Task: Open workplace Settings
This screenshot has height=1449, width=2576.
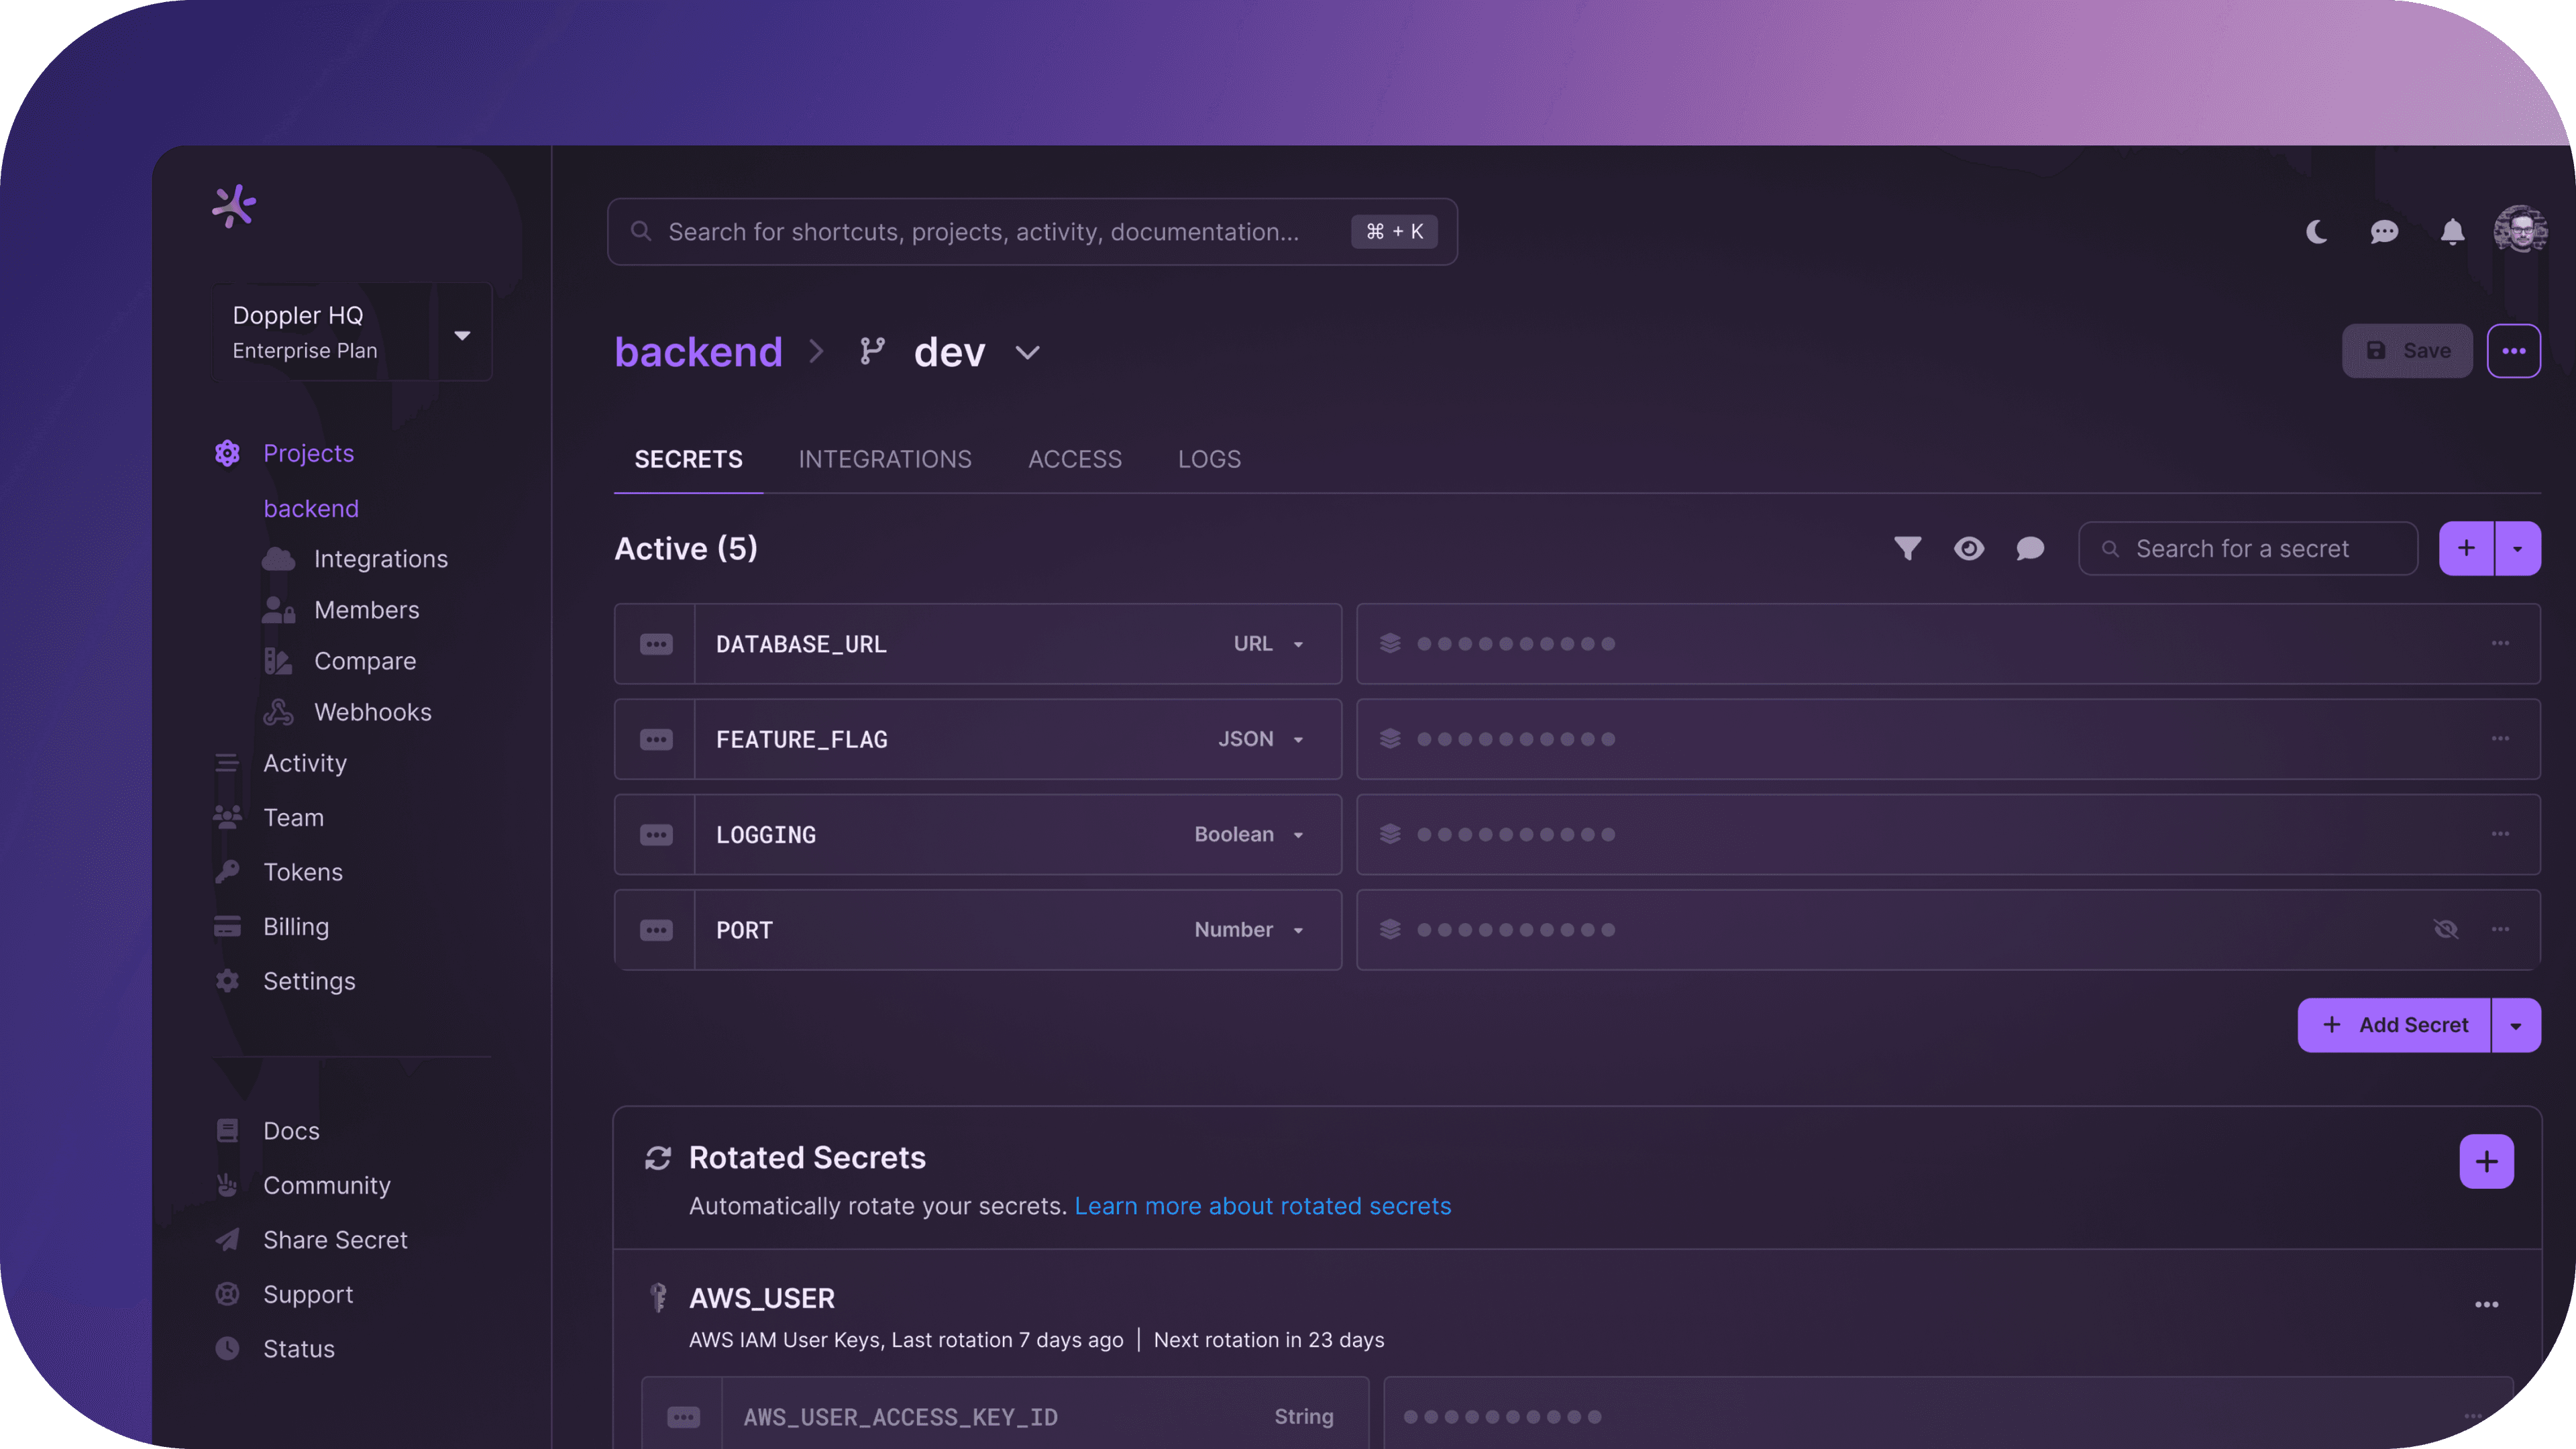Action: tap(309, 981)
